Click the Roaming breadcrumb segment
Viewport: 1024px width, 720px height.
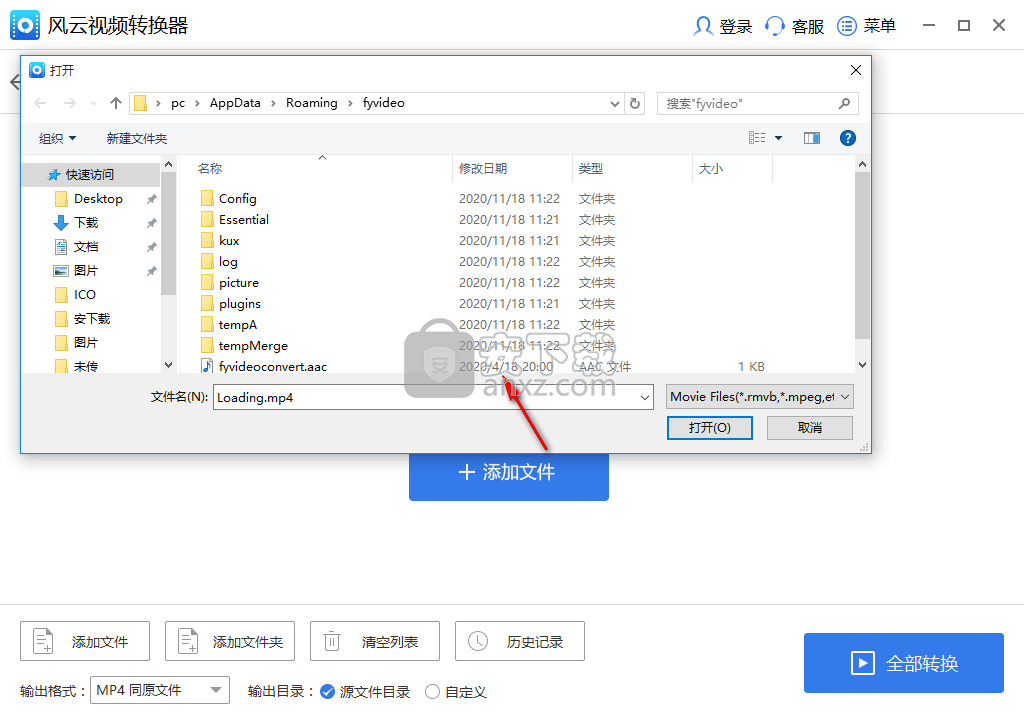(x=312, y=103)
